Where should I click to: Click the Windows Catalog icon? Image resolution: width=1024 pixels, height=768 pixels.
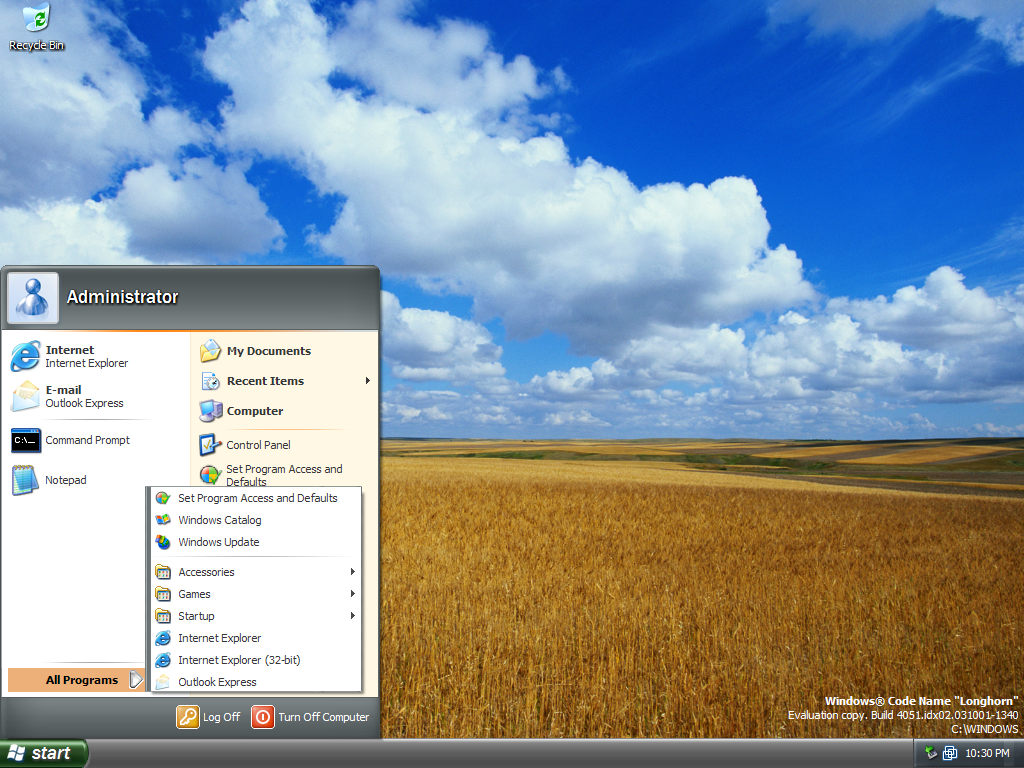click(x=163, y=520)
